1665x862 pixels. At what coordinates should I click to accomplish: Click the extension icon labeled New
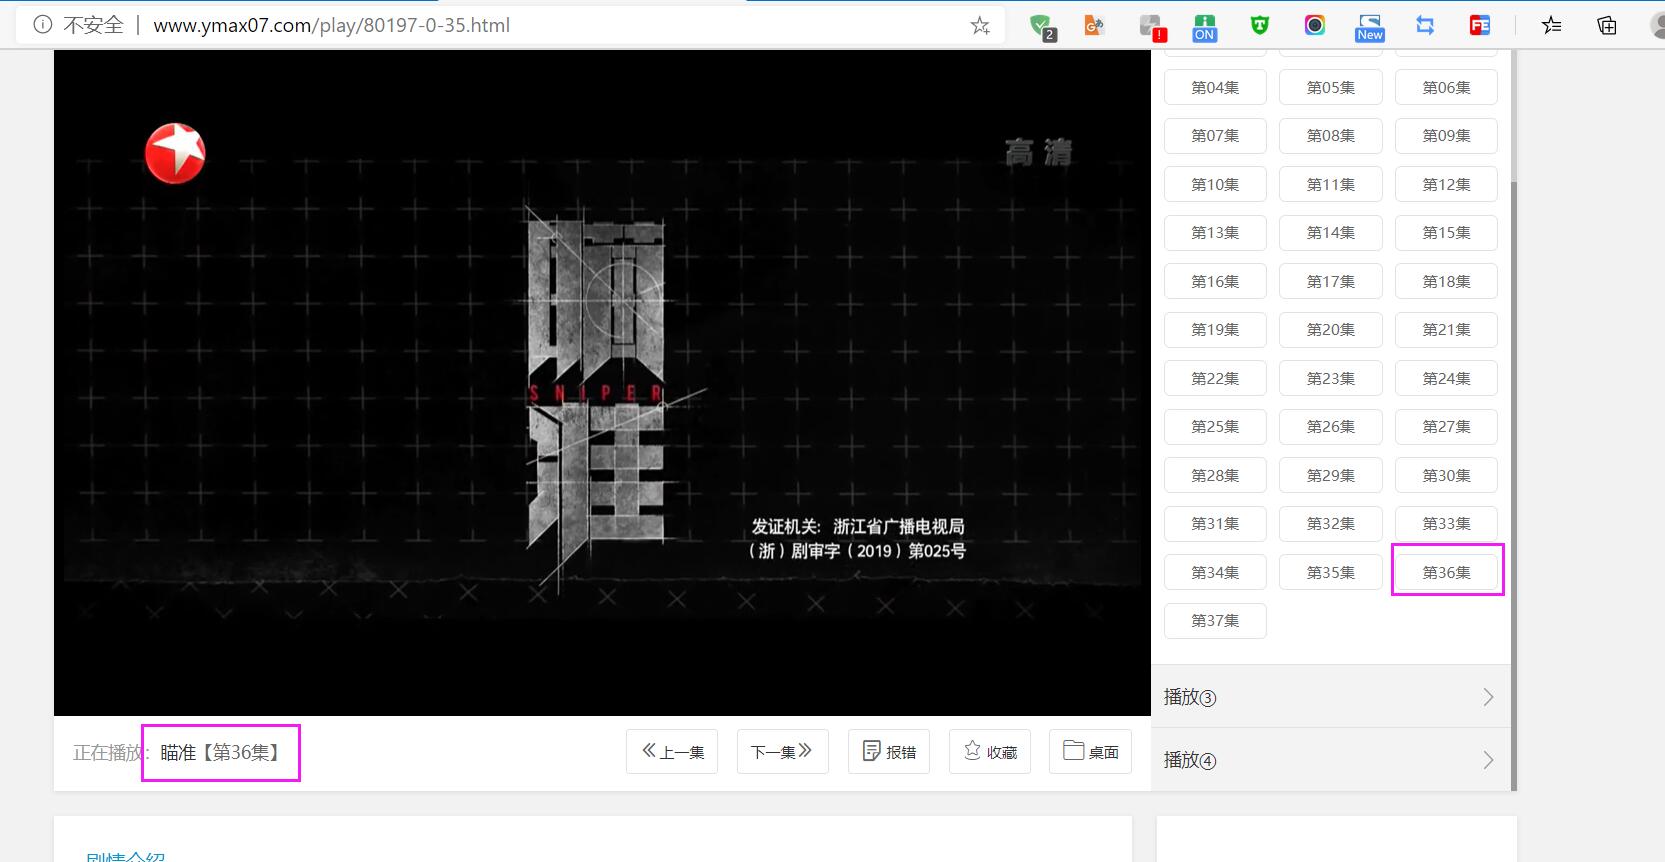[x=1369, y=27]
